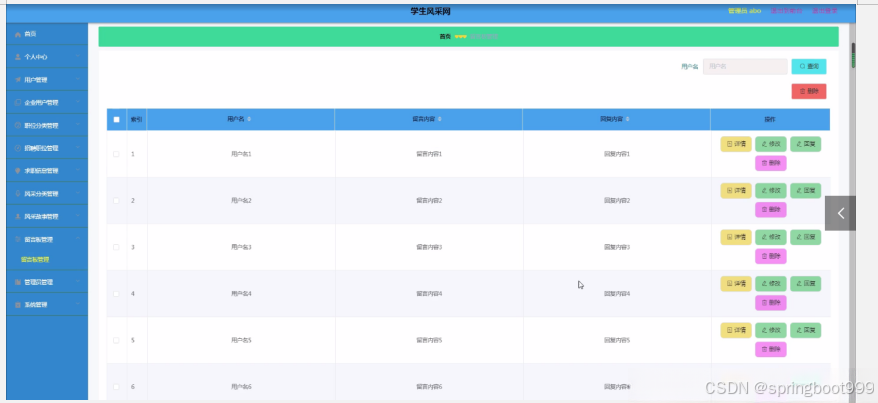Click 修改 button in 用户名5 row
878x403 pixels.
770,330
